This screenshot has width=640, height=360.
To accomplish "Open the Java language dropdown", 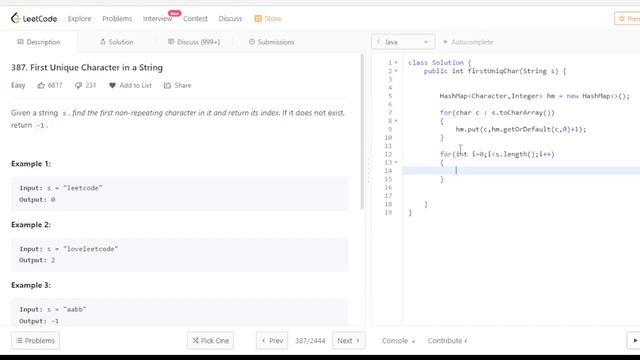I will (x=403, y=42).
